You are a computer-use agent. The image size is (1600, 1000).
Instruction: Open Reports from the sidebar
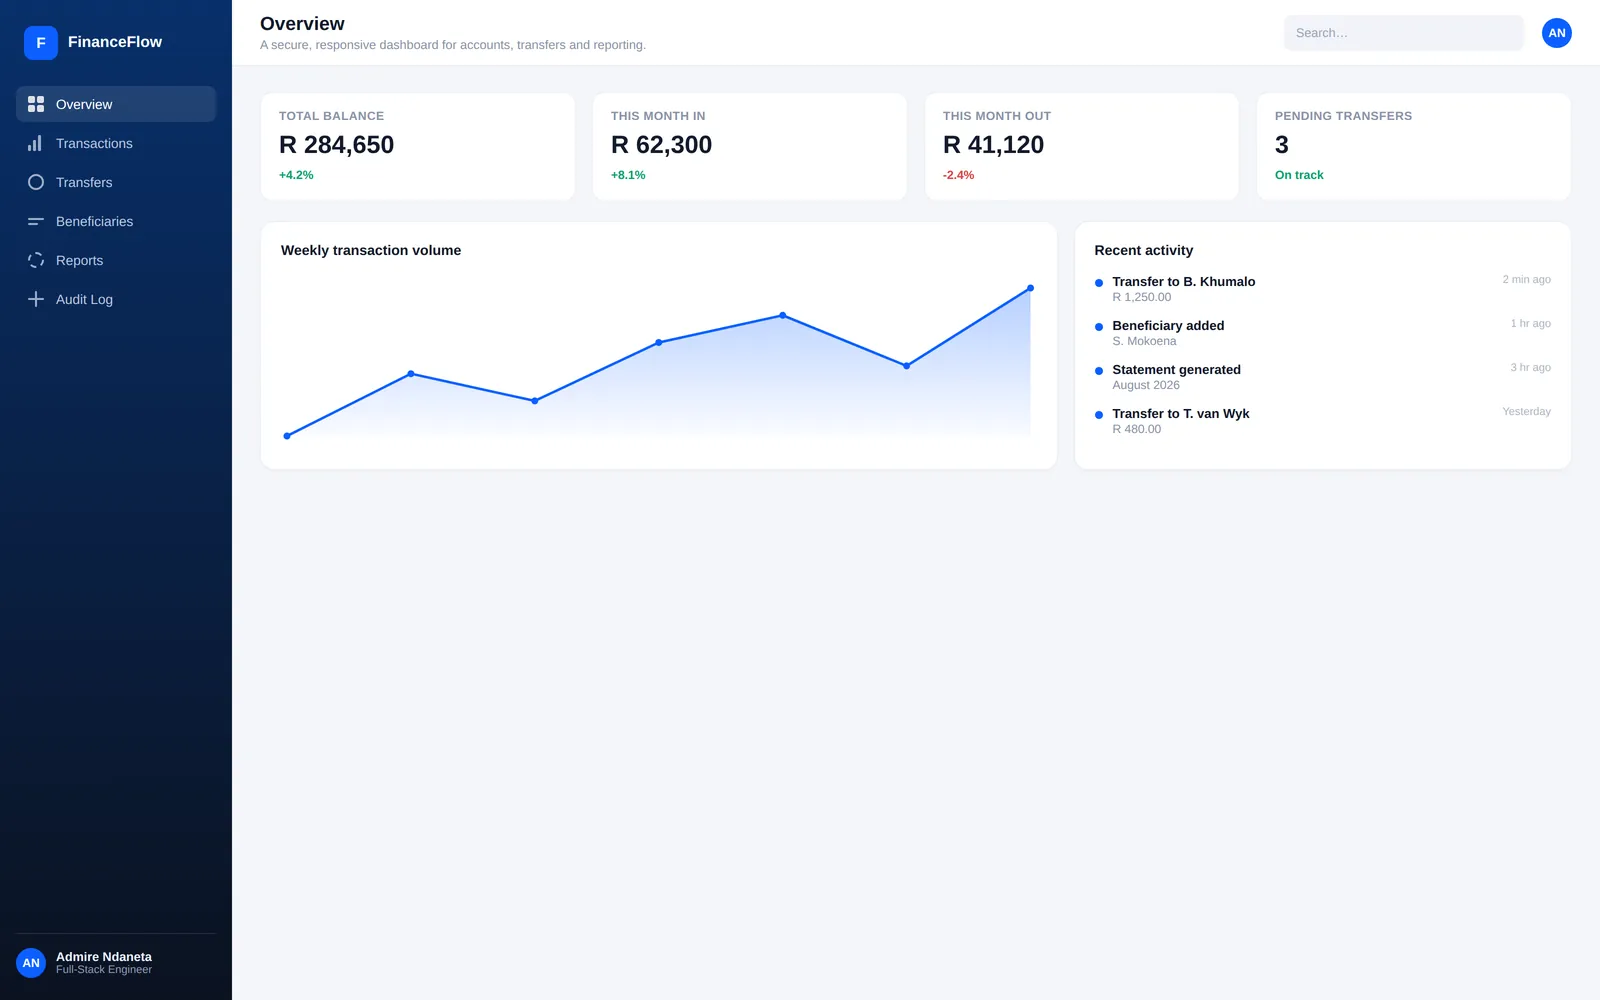coord(116,260)
